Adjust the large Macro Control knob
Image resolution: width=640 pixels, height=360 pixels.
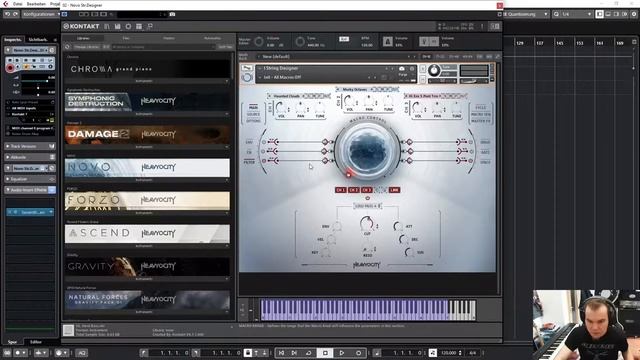pyautogui.click(x=367, y=150)
